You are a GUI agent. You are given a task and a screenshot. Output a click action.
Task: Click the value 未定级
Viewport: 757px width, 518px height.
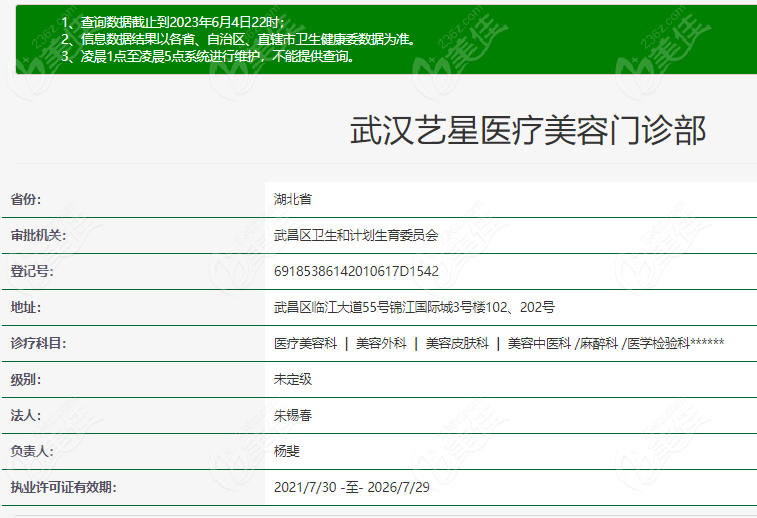[293, 379]
